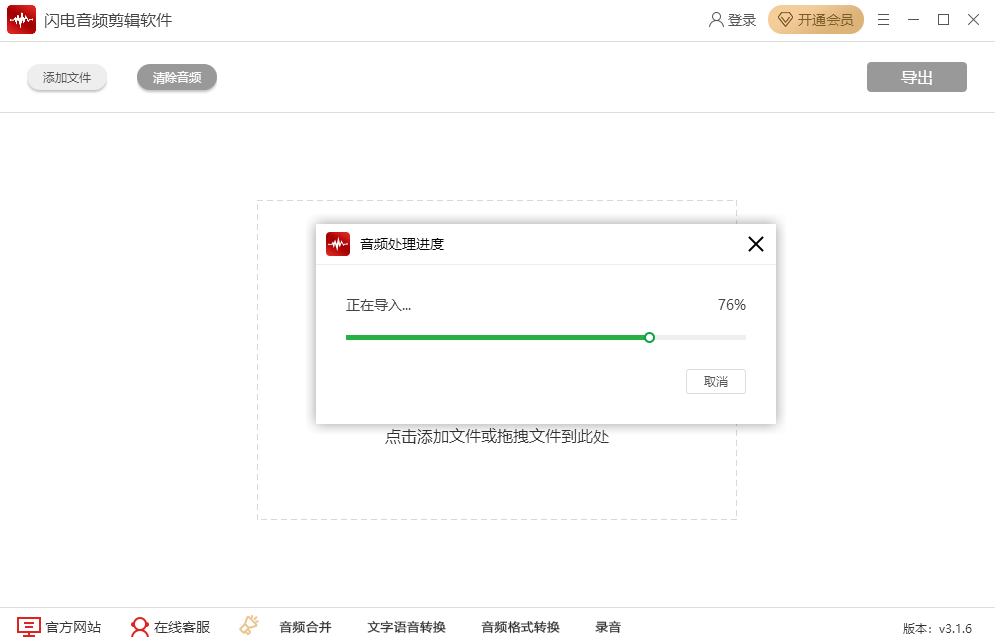Image resolution: width=995 pixels, height=642 pixels.
Task: Click the 在线客服 support person icon
Action: coord(140,627)
